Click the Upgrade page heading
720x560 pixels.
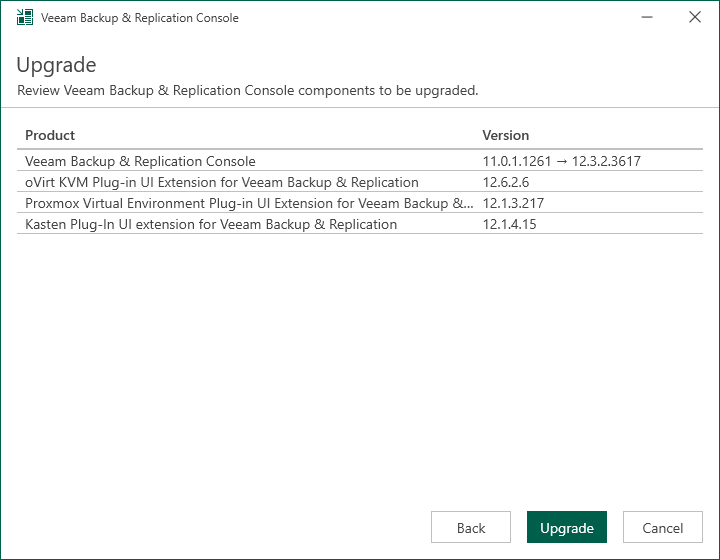tap(56, 65)
